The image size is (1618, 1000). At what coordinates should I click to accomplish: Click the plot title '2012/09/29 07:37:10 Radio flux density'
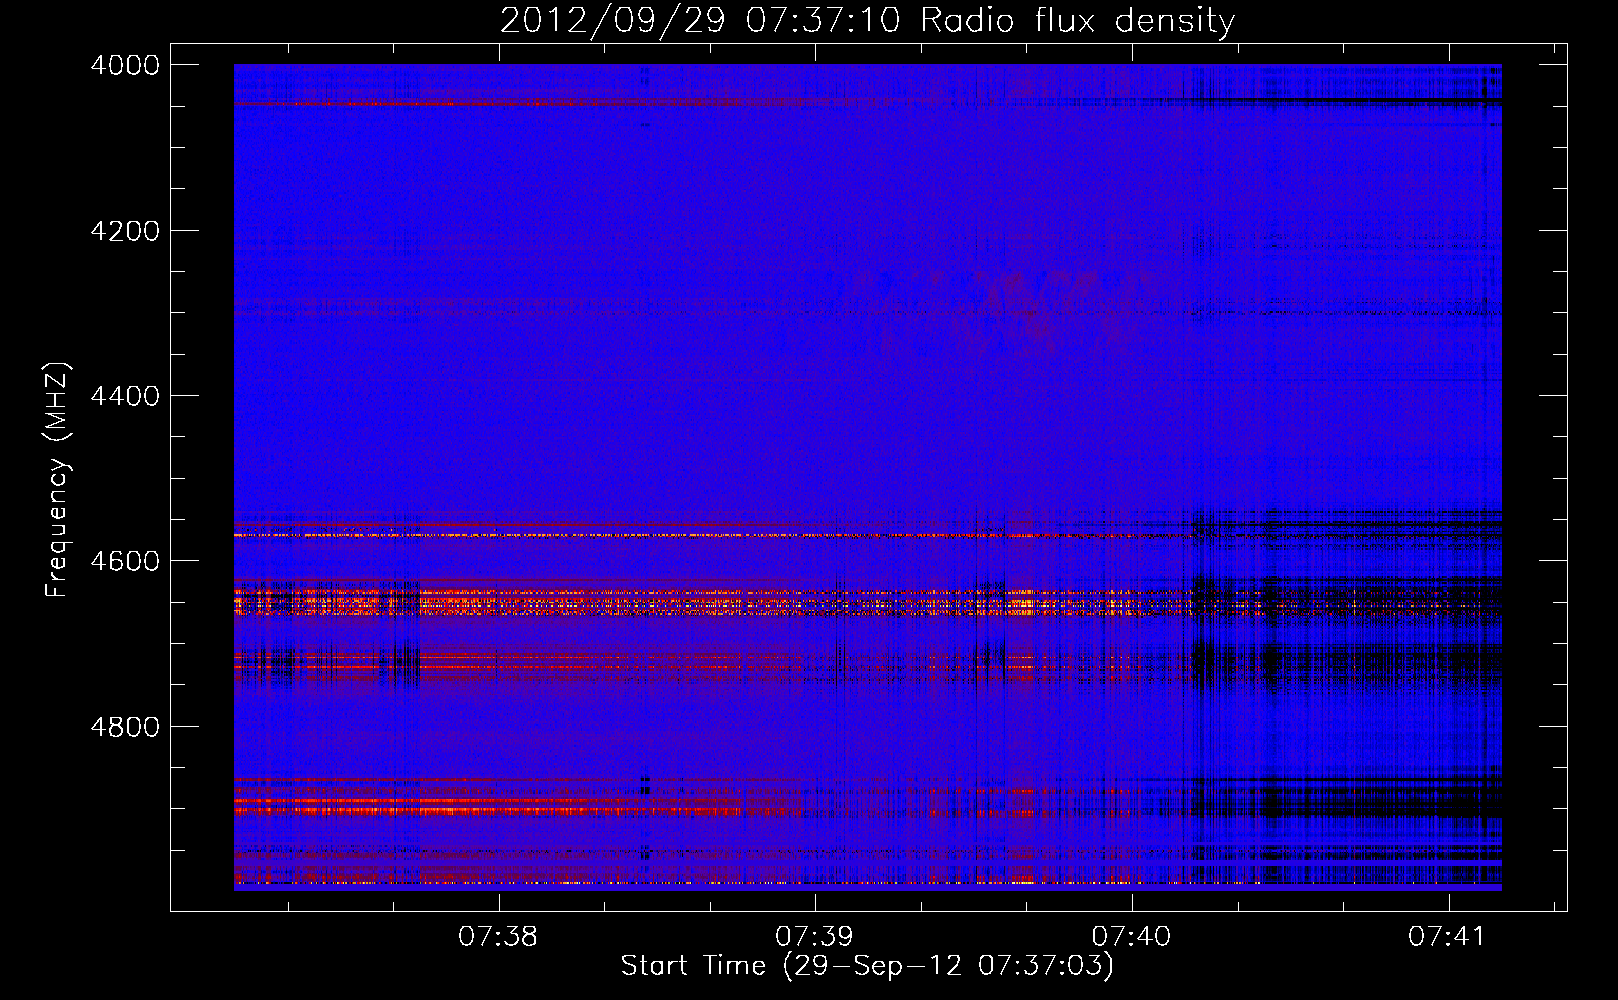pyautogui.click(x=867, y=21)
